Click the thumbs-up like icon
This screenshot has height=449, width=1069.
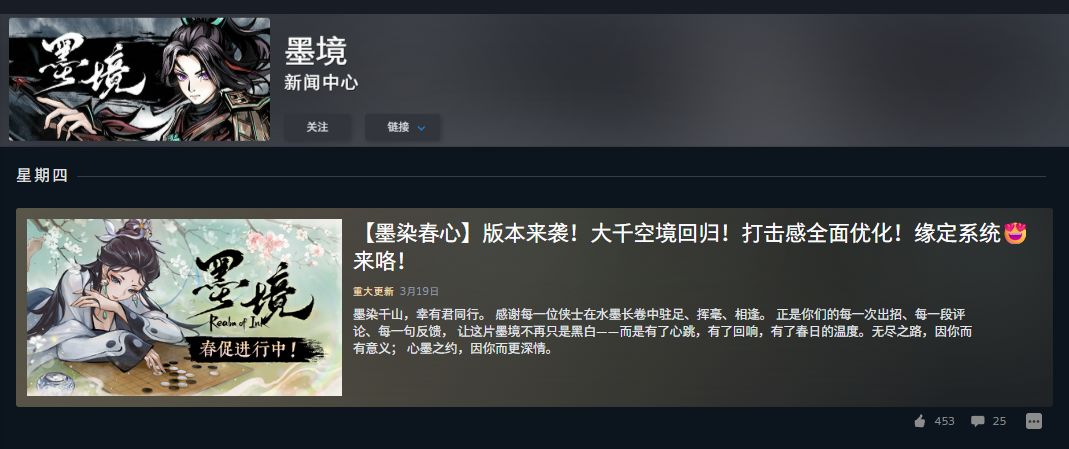[920, 421]
